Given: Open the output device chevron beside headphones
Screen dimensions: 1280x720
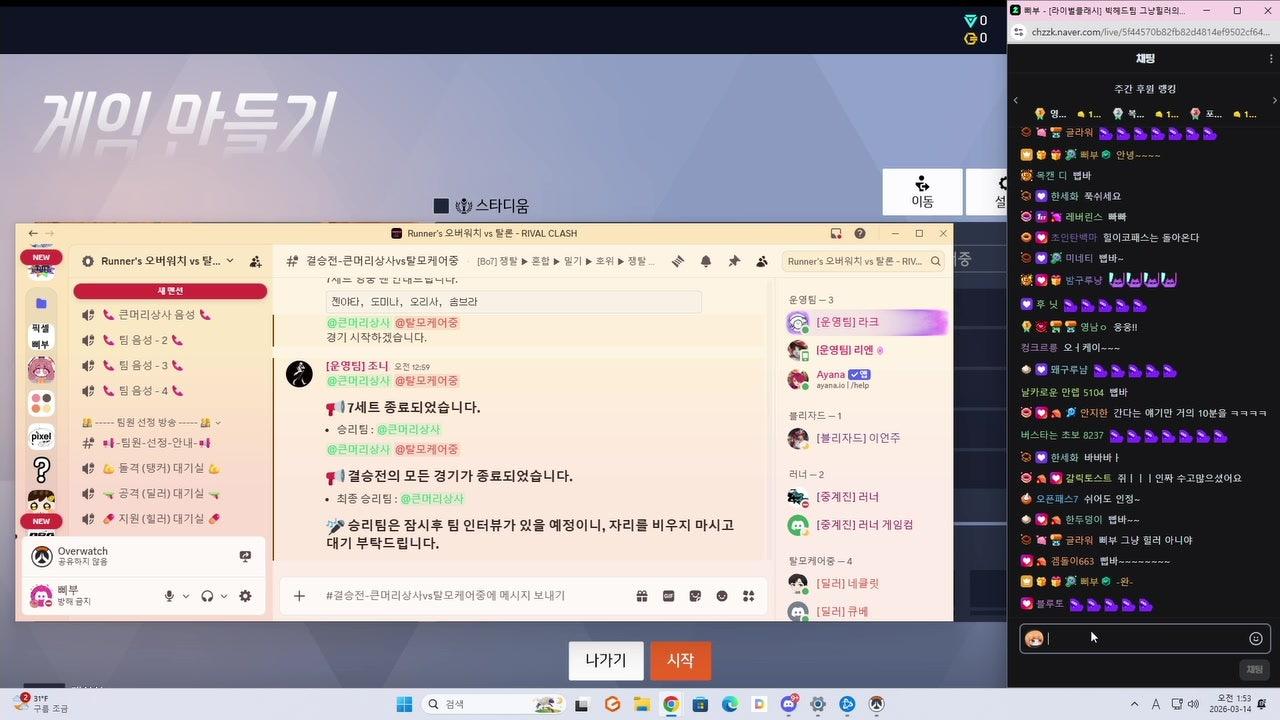Looking at the screenshot, I should [223, 596].
